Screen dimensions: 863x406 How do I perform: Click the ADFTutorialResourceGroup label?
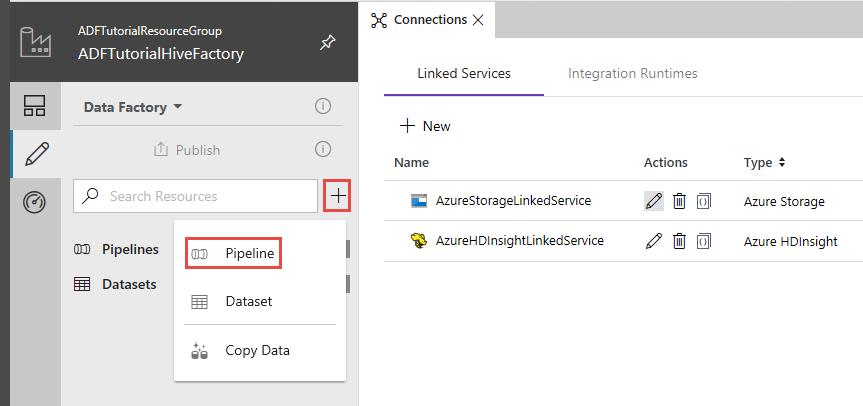(x=150, y=31)
